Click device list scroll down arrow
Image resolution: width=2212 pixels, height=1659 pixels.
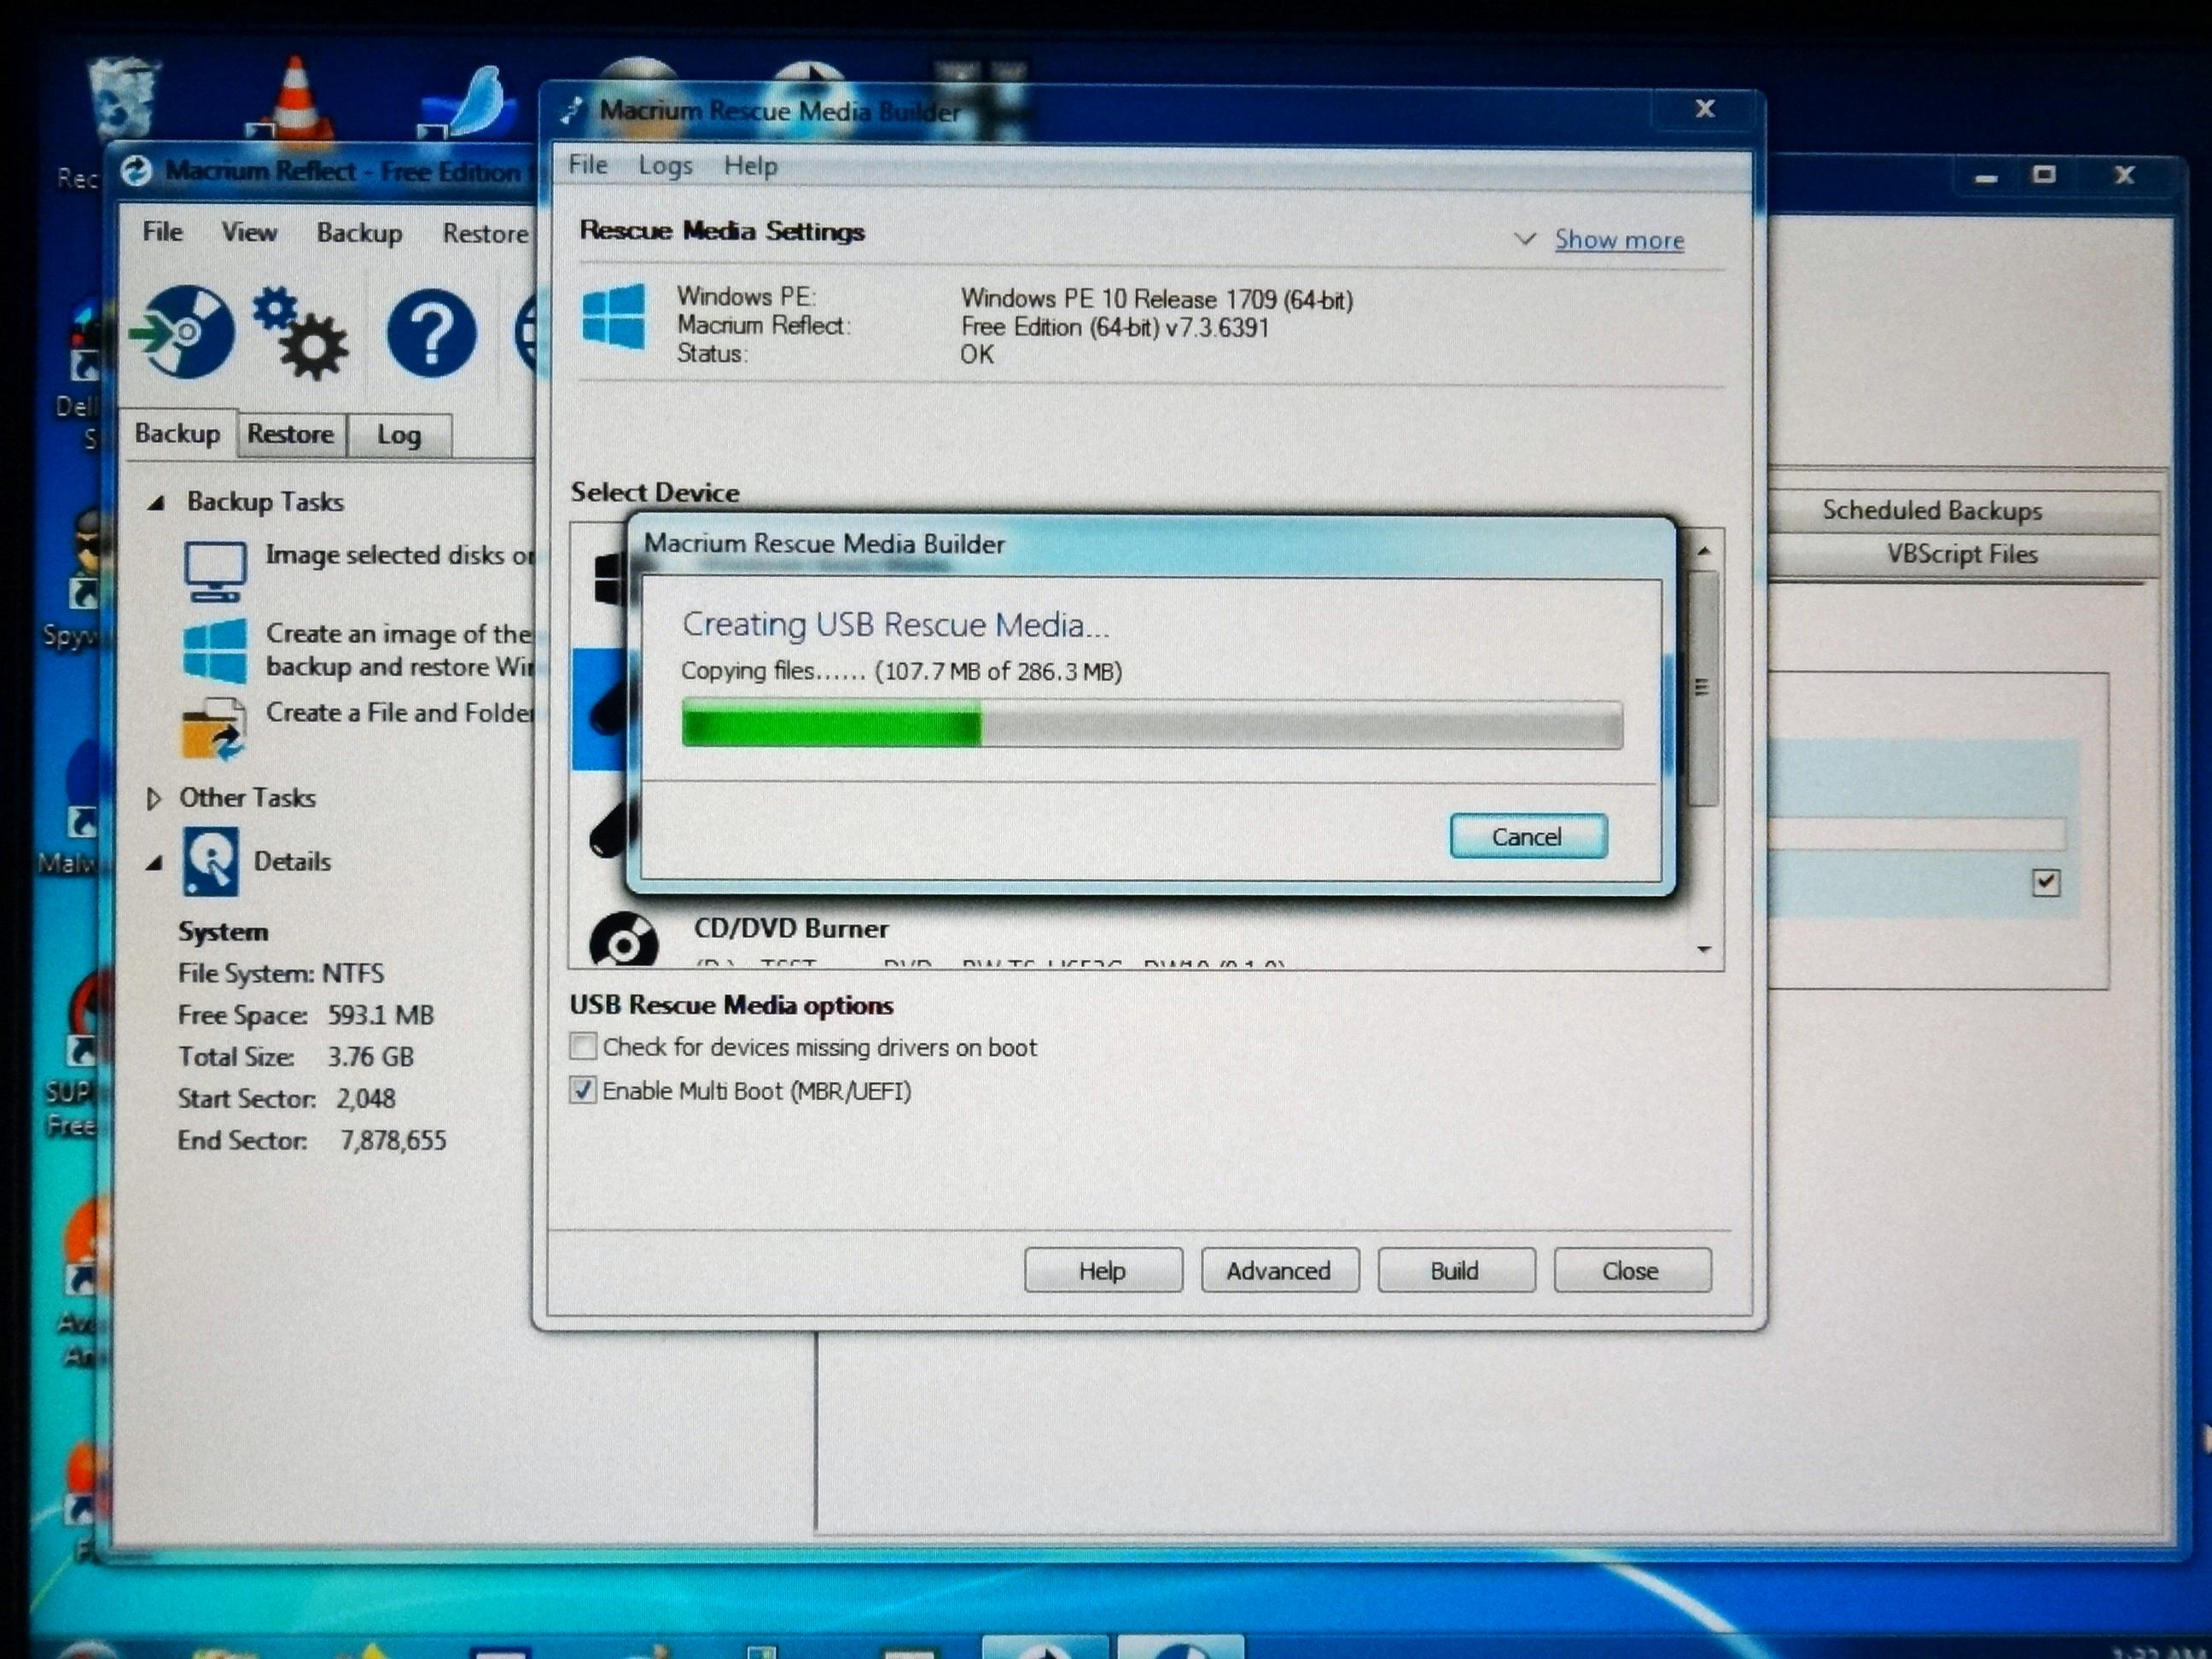(1704, 949)
